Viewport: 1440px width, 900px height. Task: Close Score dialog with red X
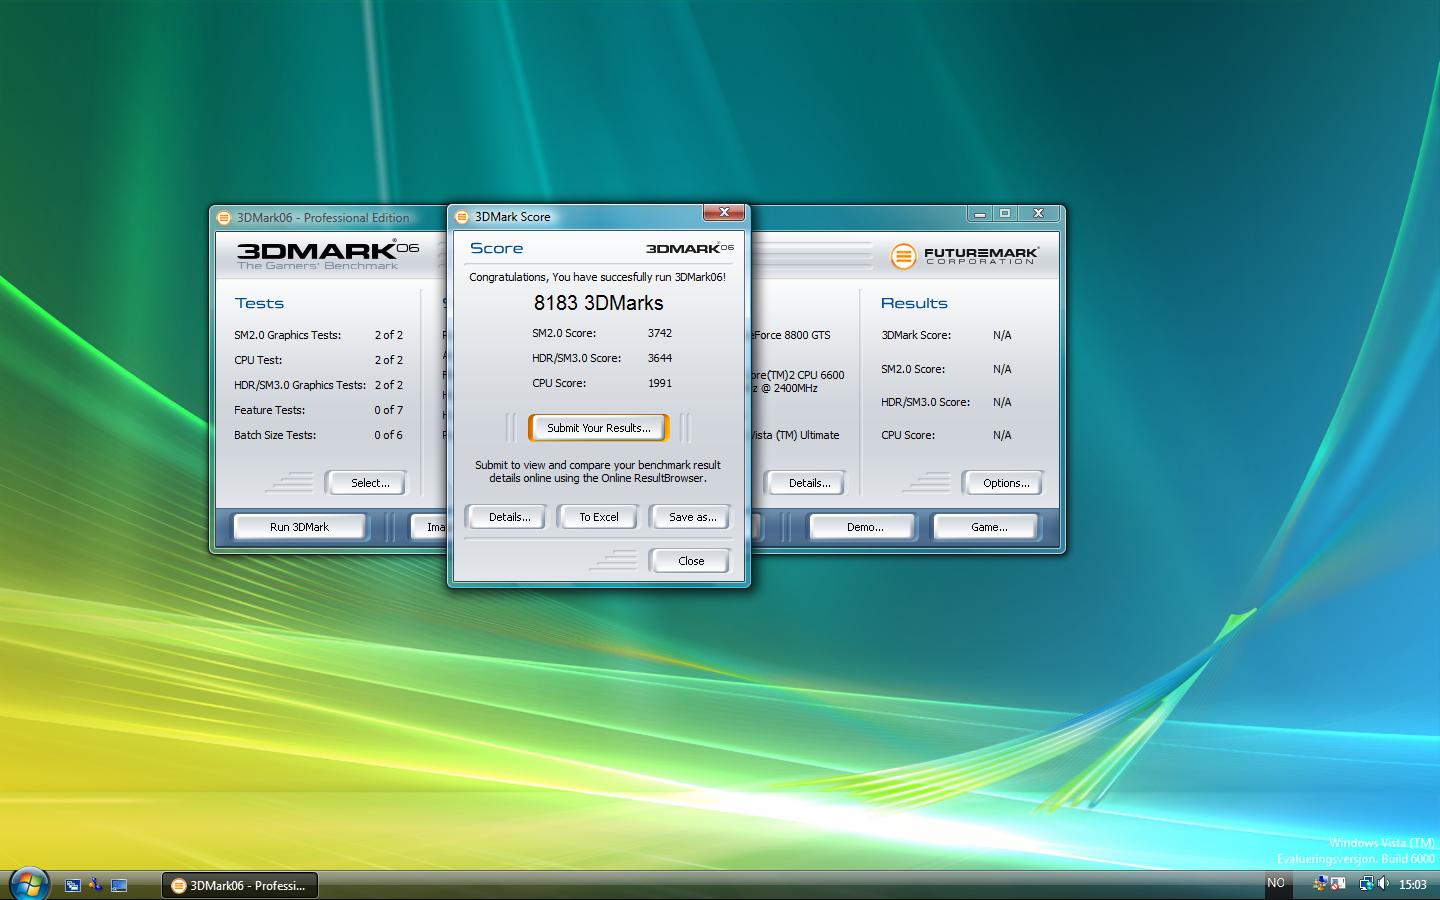click(x=724, y=212)
